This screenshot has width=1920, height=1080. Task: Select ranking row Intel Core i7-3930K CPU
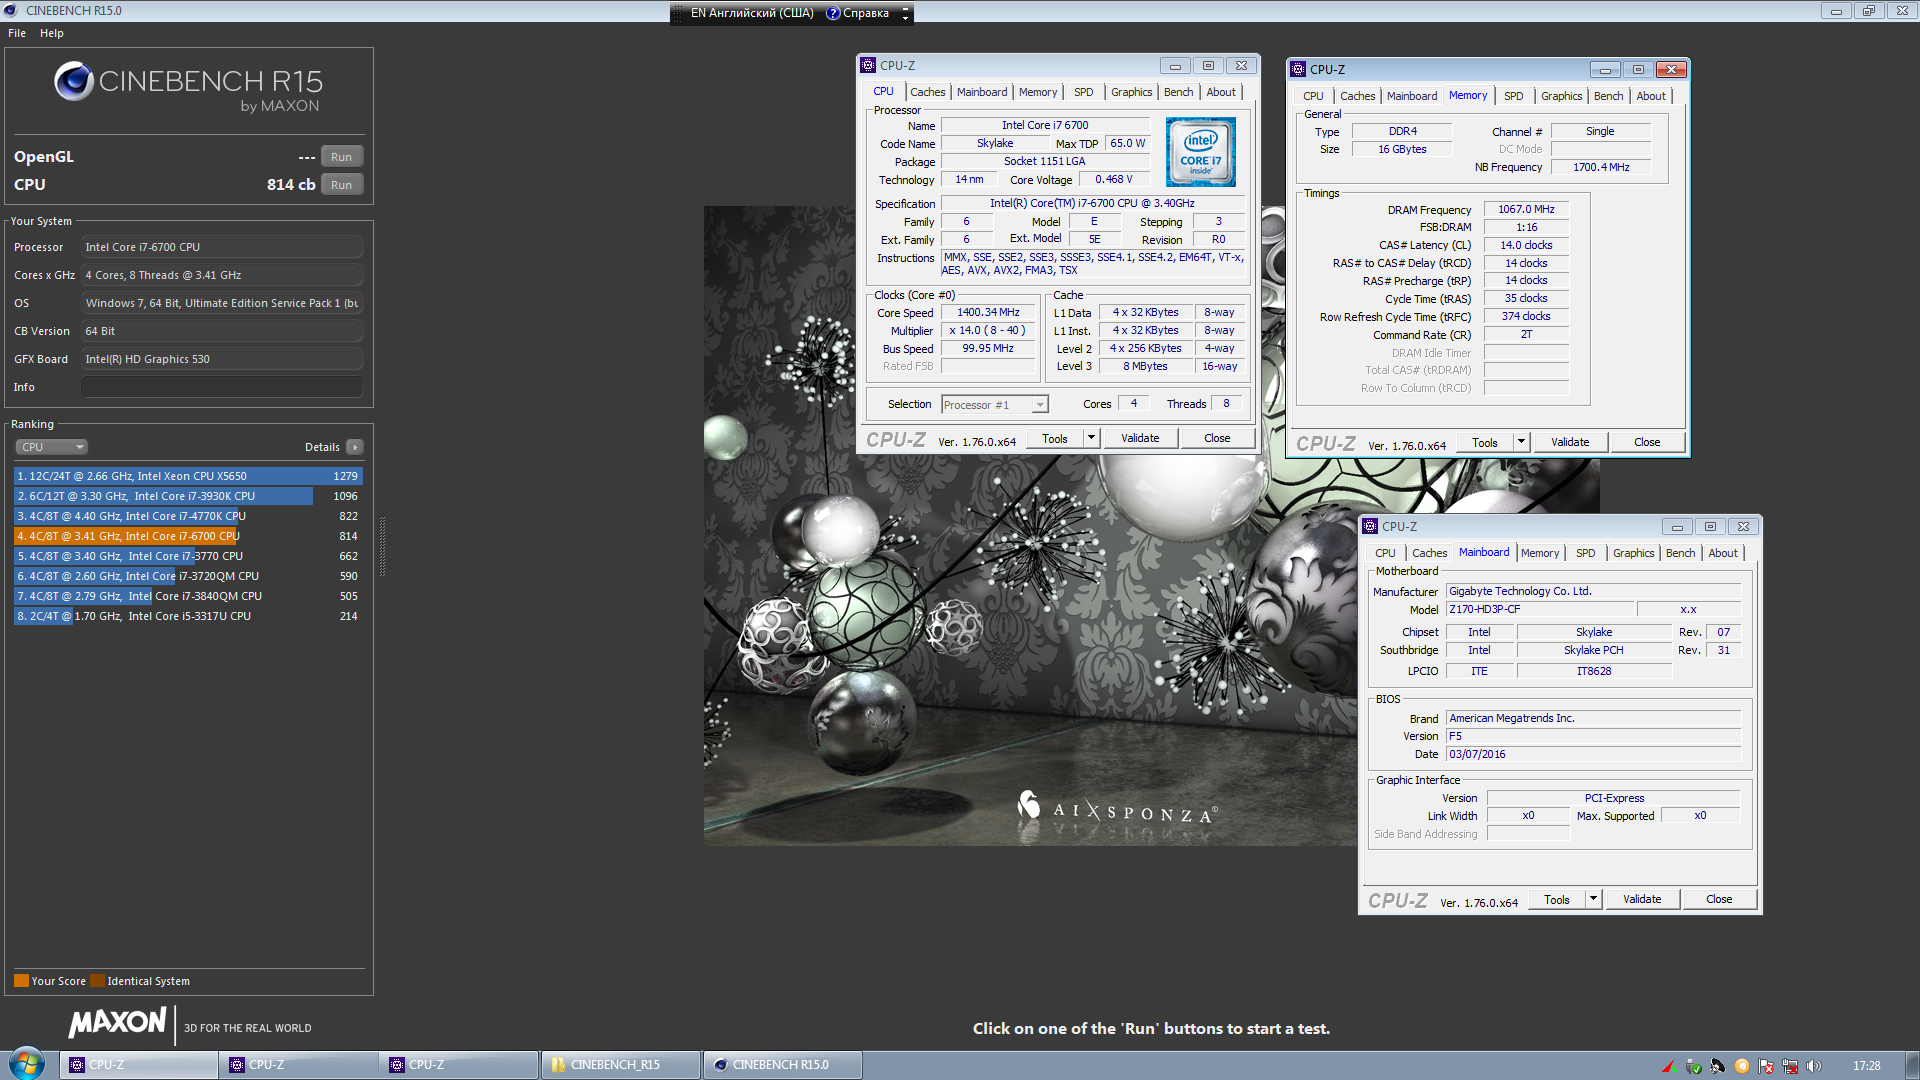(x=188, y=496)
